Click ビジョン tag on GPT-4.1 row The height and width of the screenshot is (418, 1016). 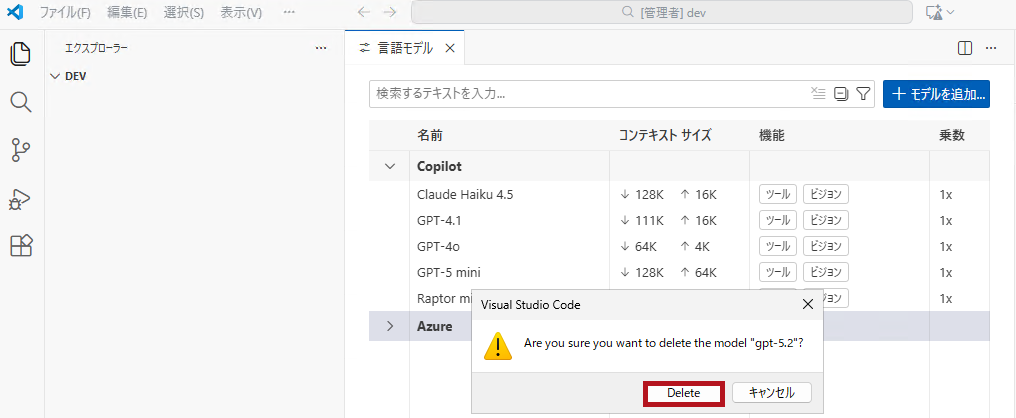coord(826,220)
